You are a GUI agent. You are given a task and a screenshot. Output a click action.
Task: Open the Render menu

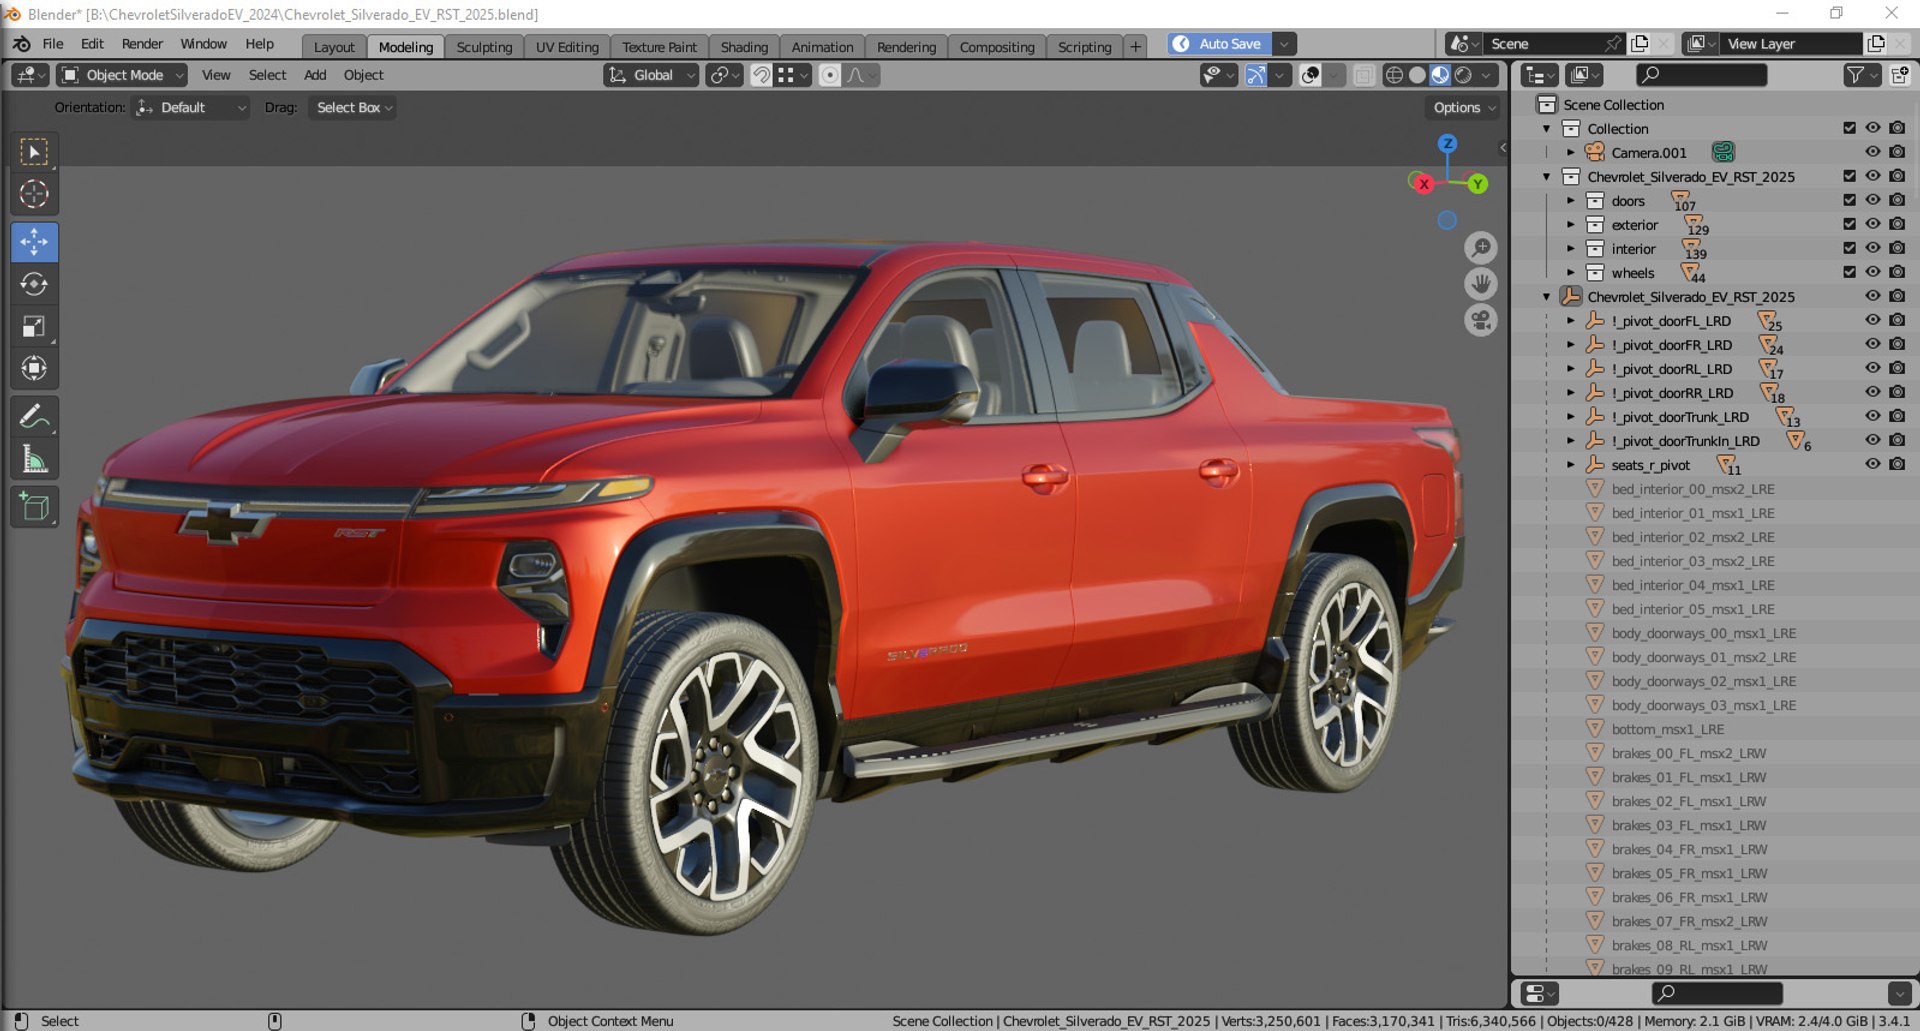point(142,44)
